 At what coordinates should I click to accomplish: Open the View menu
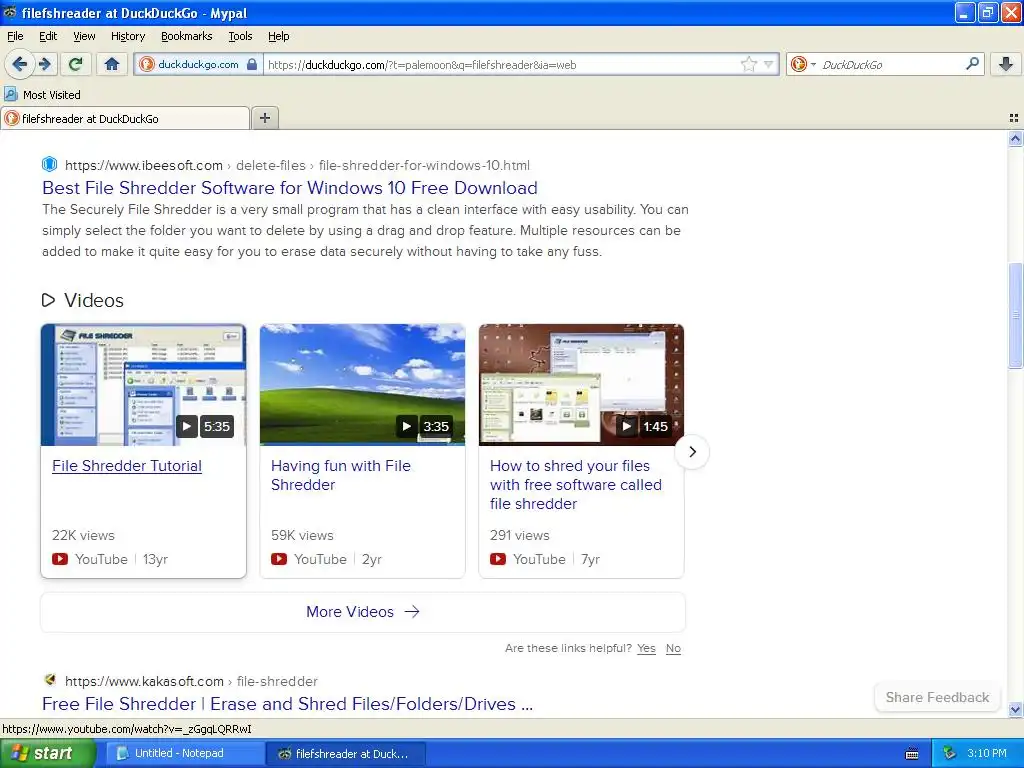point(84,36)
